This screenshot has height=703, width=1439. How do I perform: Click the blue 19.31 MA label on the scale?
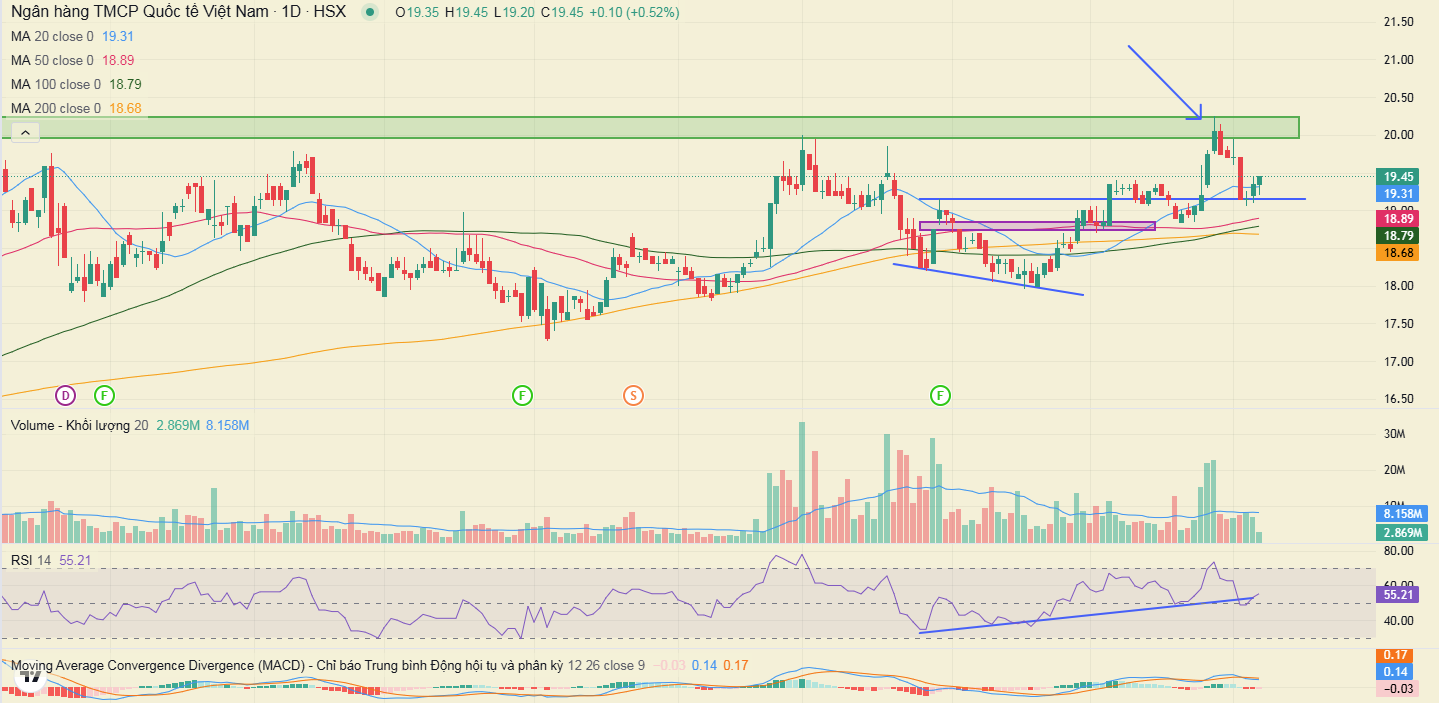click(x=1397, y=193)
